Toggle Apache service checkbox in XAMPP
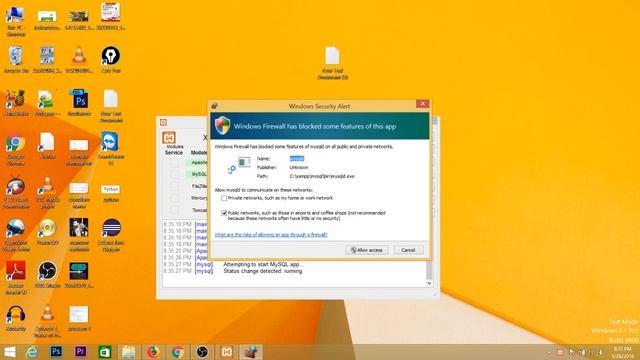The width and height of the screenshot is (640, 360). pyautogui.click(x=174, y=162)
